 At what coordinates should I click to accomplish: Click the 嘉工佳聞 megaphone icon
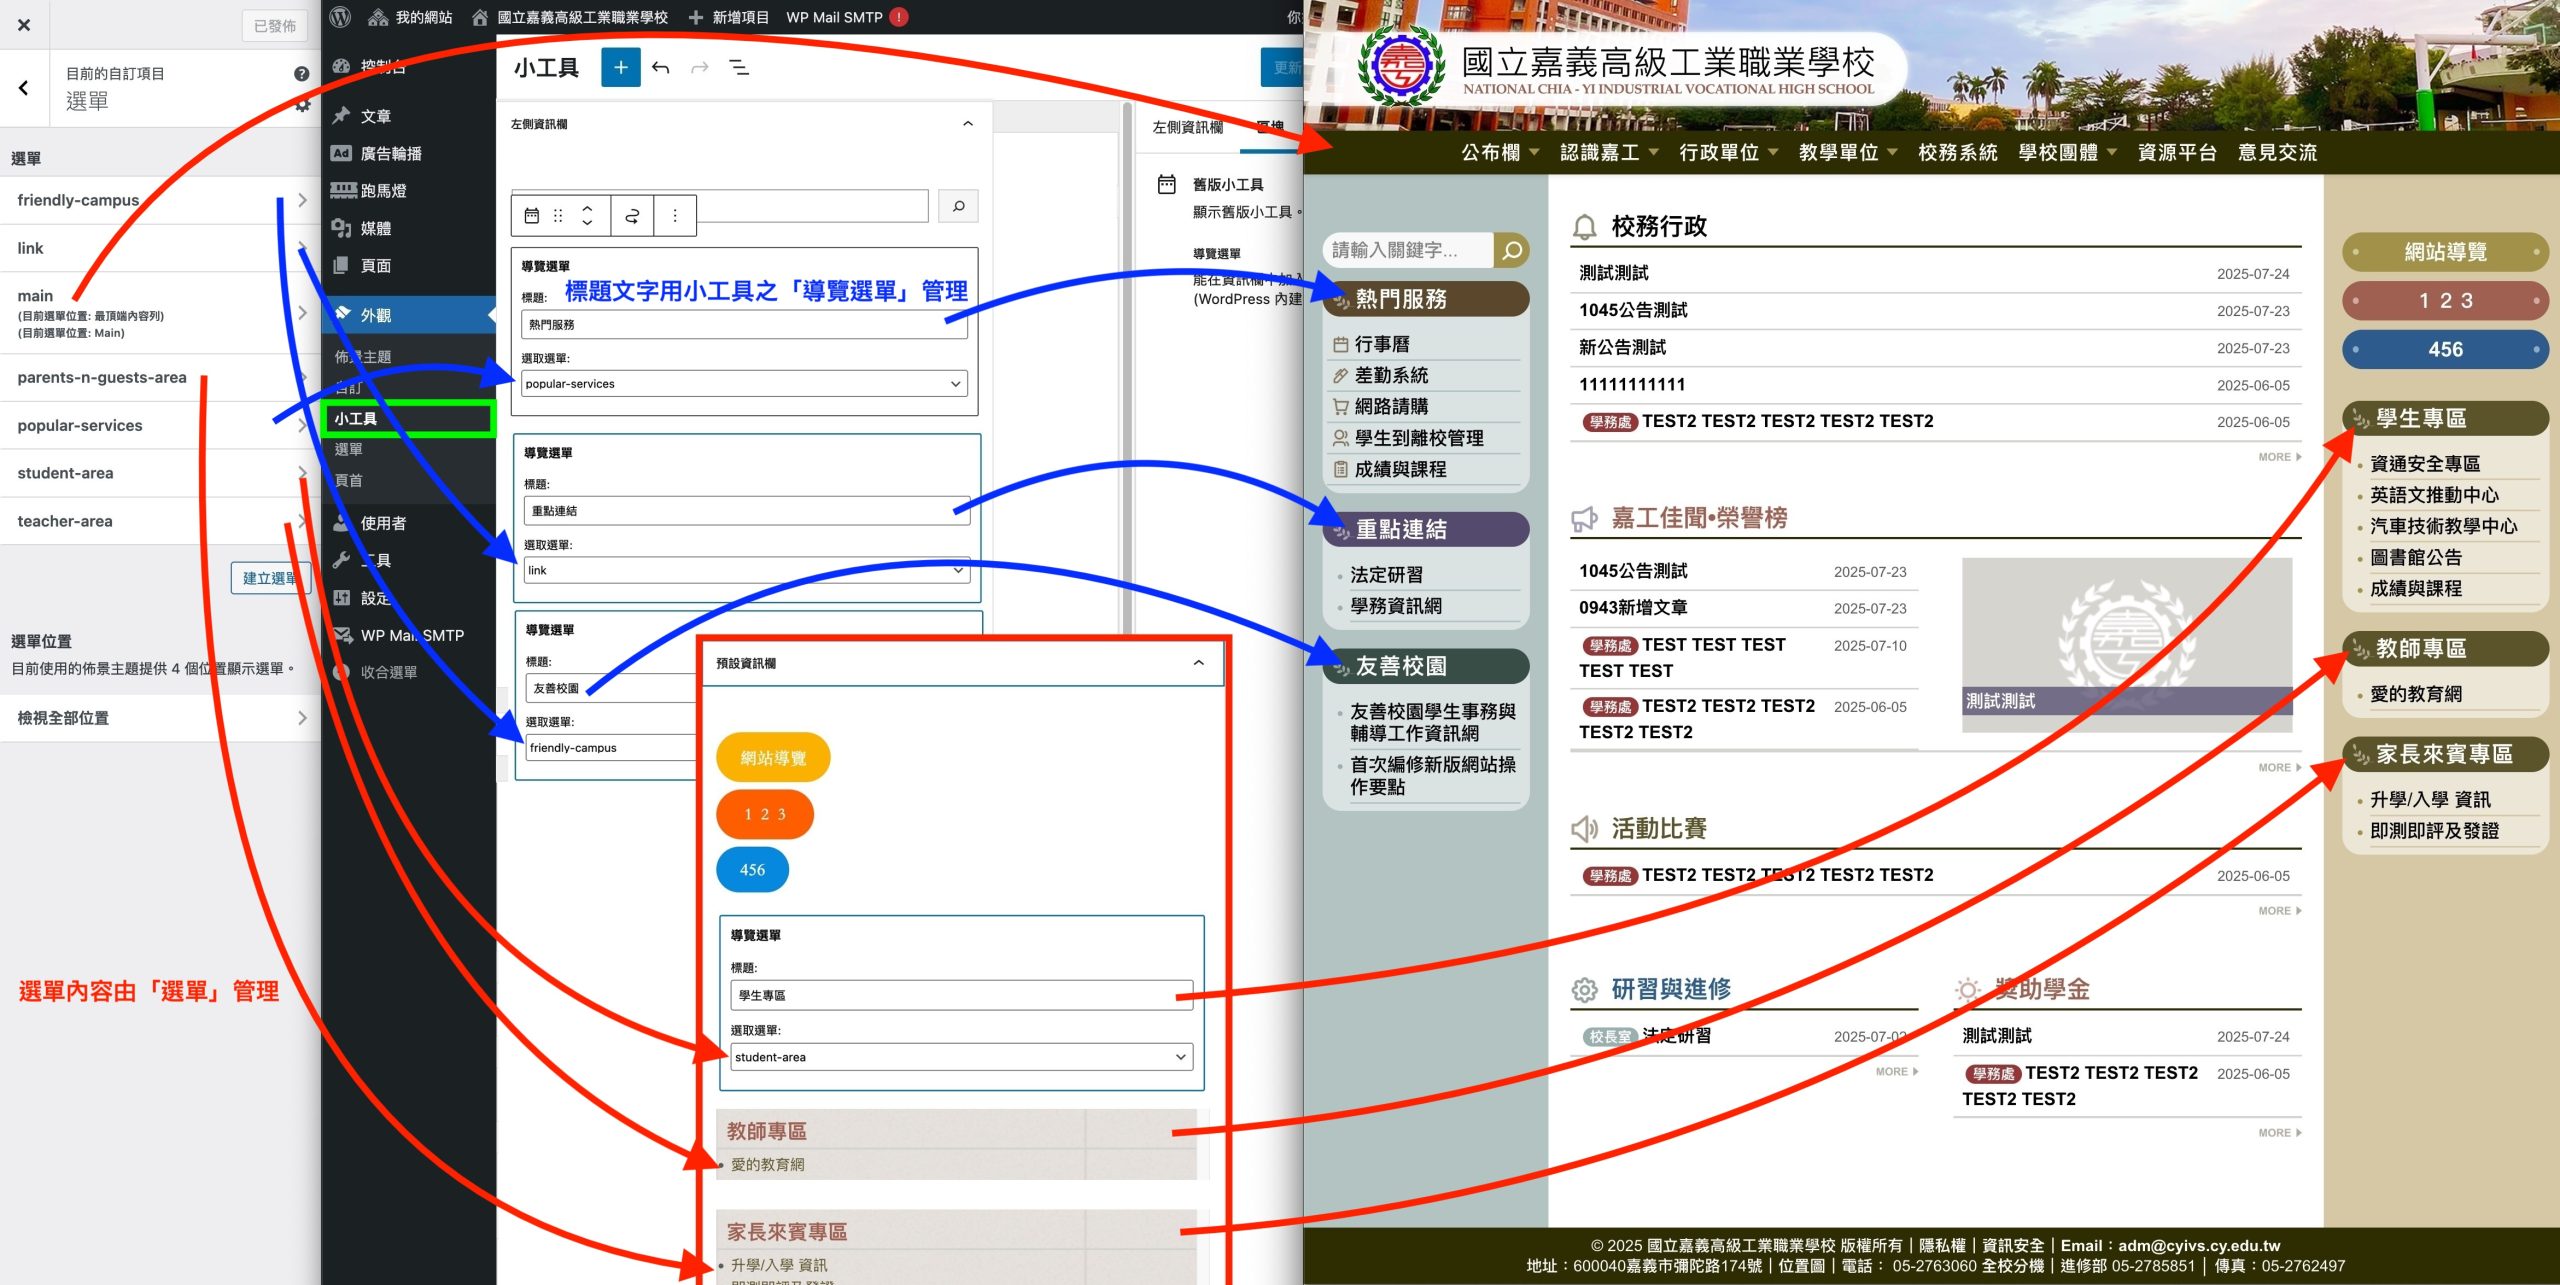(x=1584, y=518)
